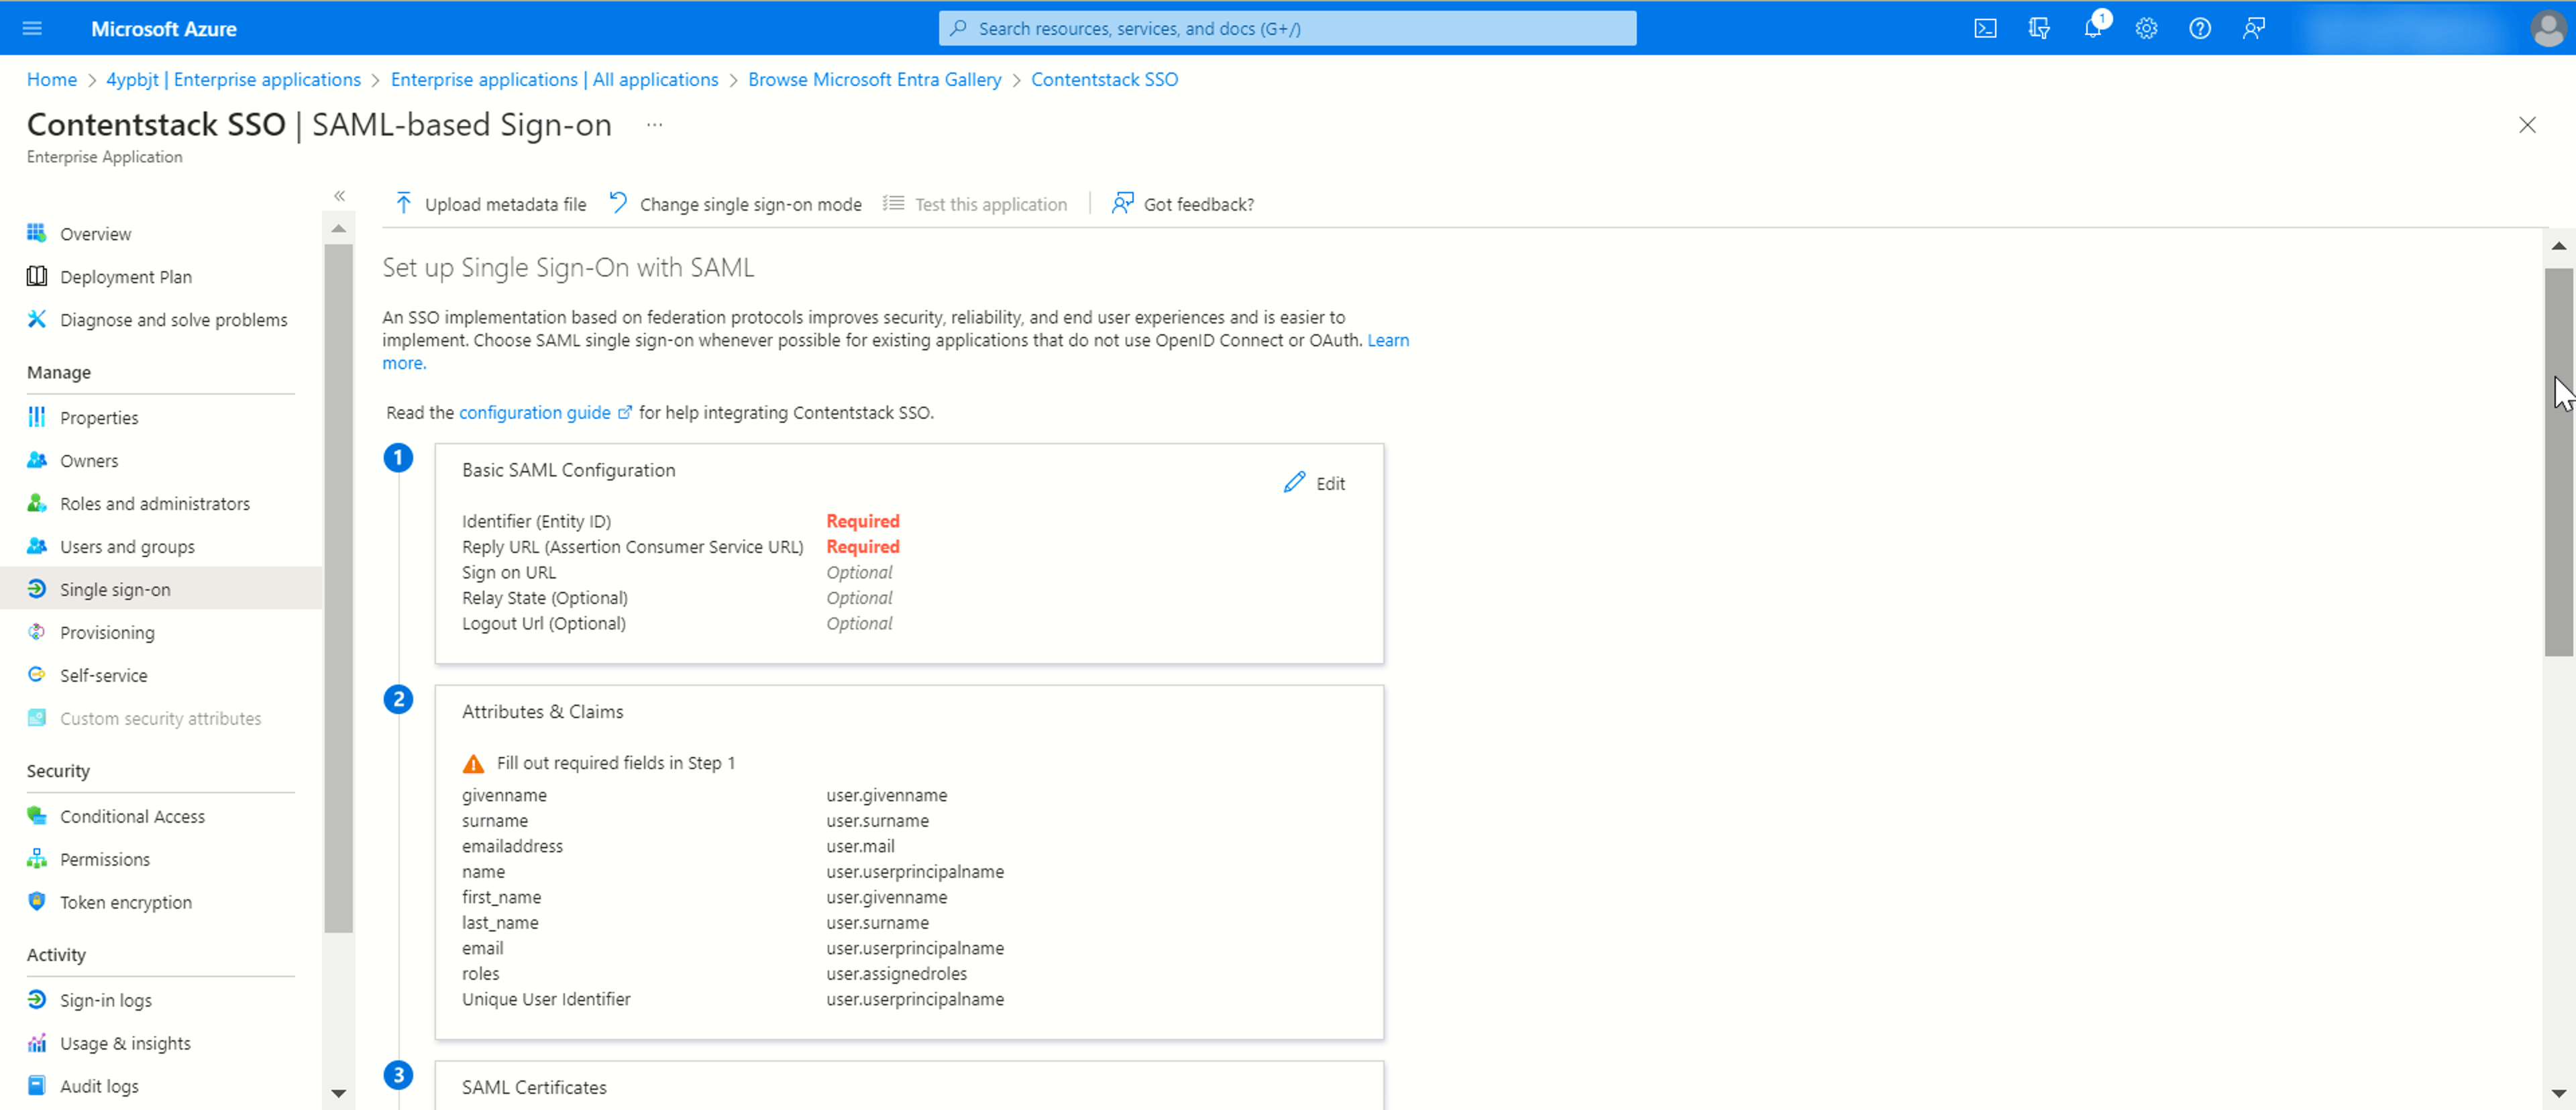Click the main scrollbar down arrow
The height and width of the screenshot is (1110, 2576).
2558,1093
